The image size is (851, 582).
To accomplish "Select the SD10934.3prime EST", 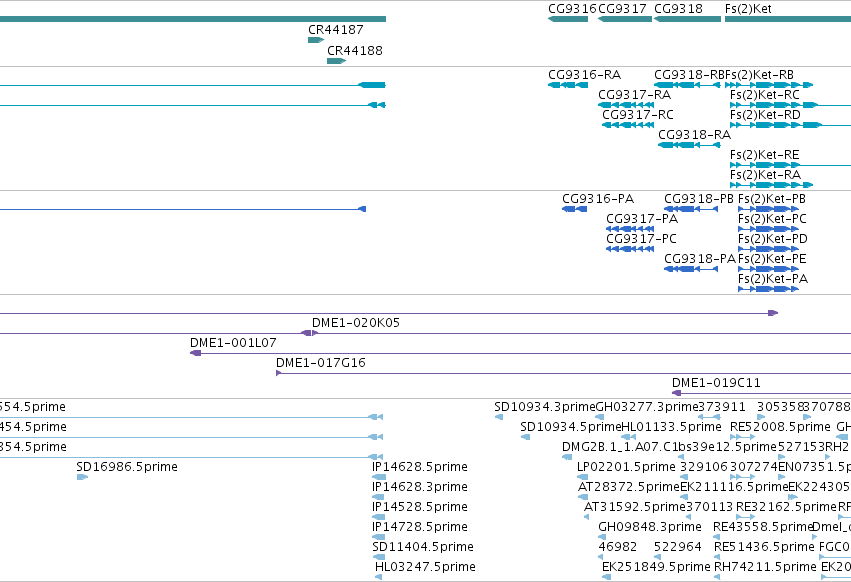I will pyautogui.click(x=498, y=417).
